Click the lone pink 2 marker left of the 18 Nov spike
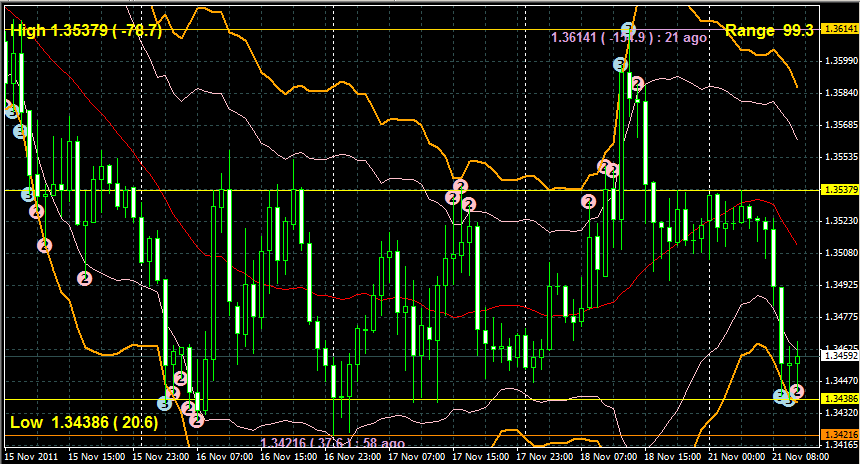The image size is (860, 464). pyautogui.click(x=589, y=201)
